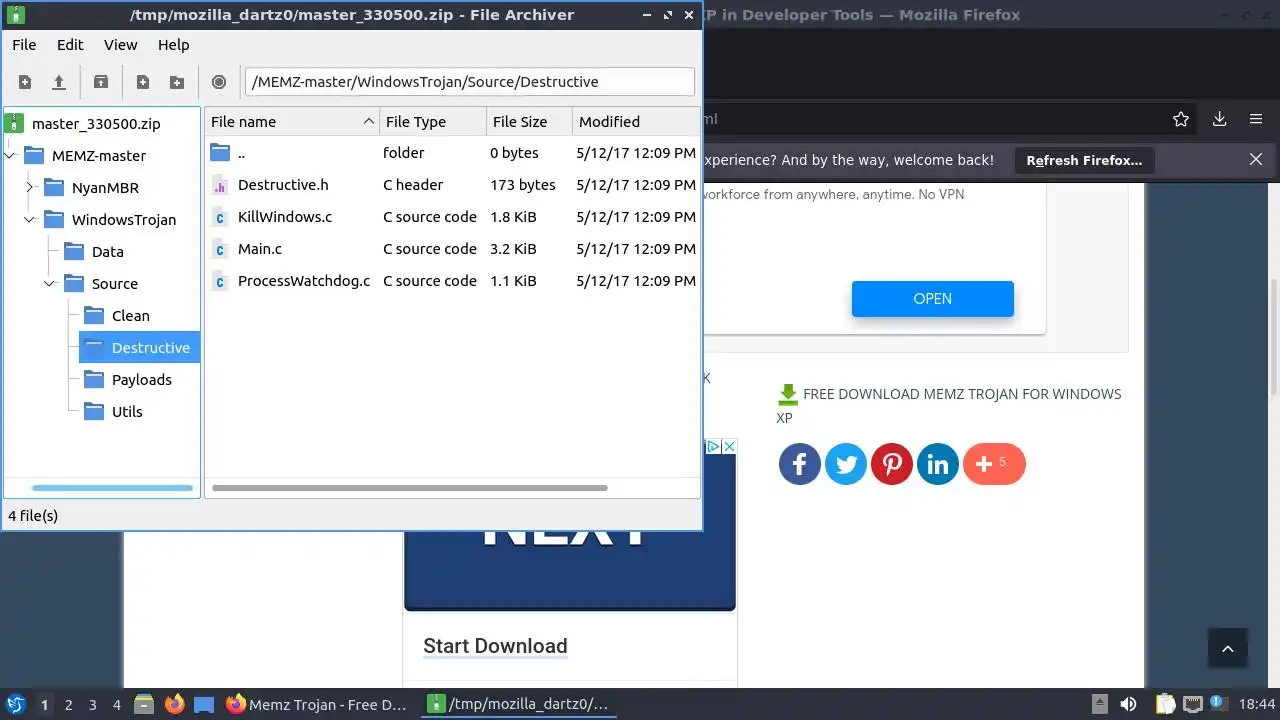Screen dimensions: 1280x720
Task: Switch to workspace 2
Action: coord(69,704)
